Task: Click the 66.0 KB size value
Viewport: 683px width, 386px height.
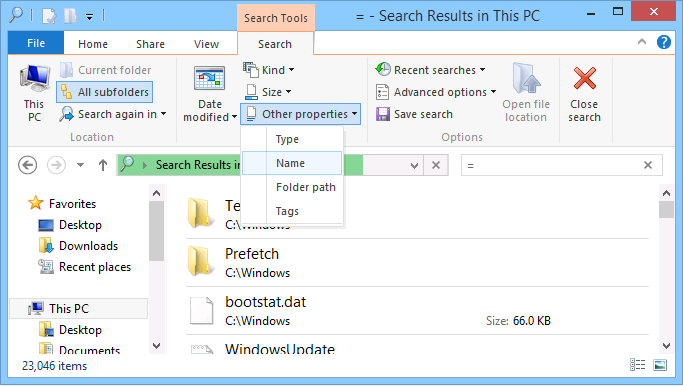Action: pos(532,321)
